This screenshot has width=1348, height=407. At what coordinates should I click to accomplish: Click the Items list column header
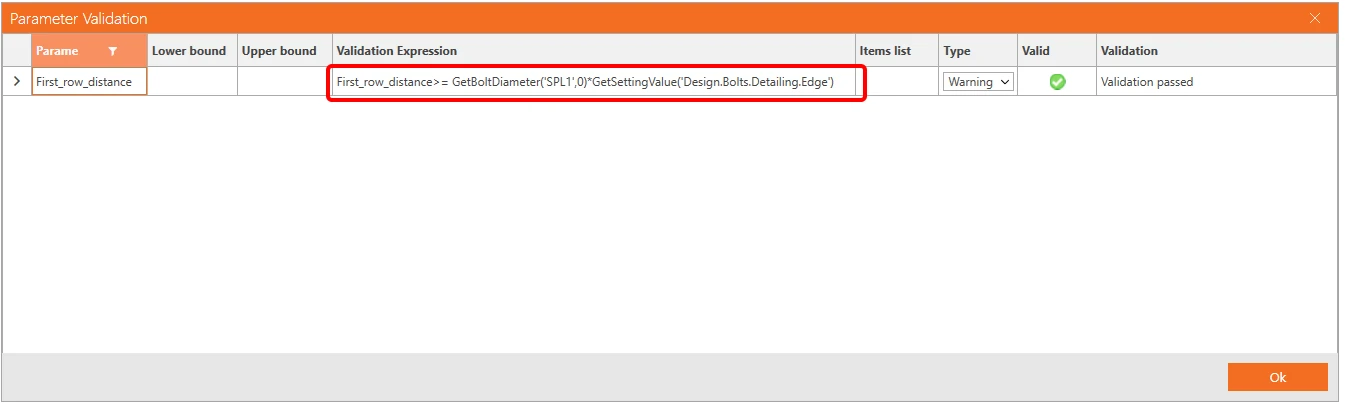pyautogui.click(x=897, y=51)
